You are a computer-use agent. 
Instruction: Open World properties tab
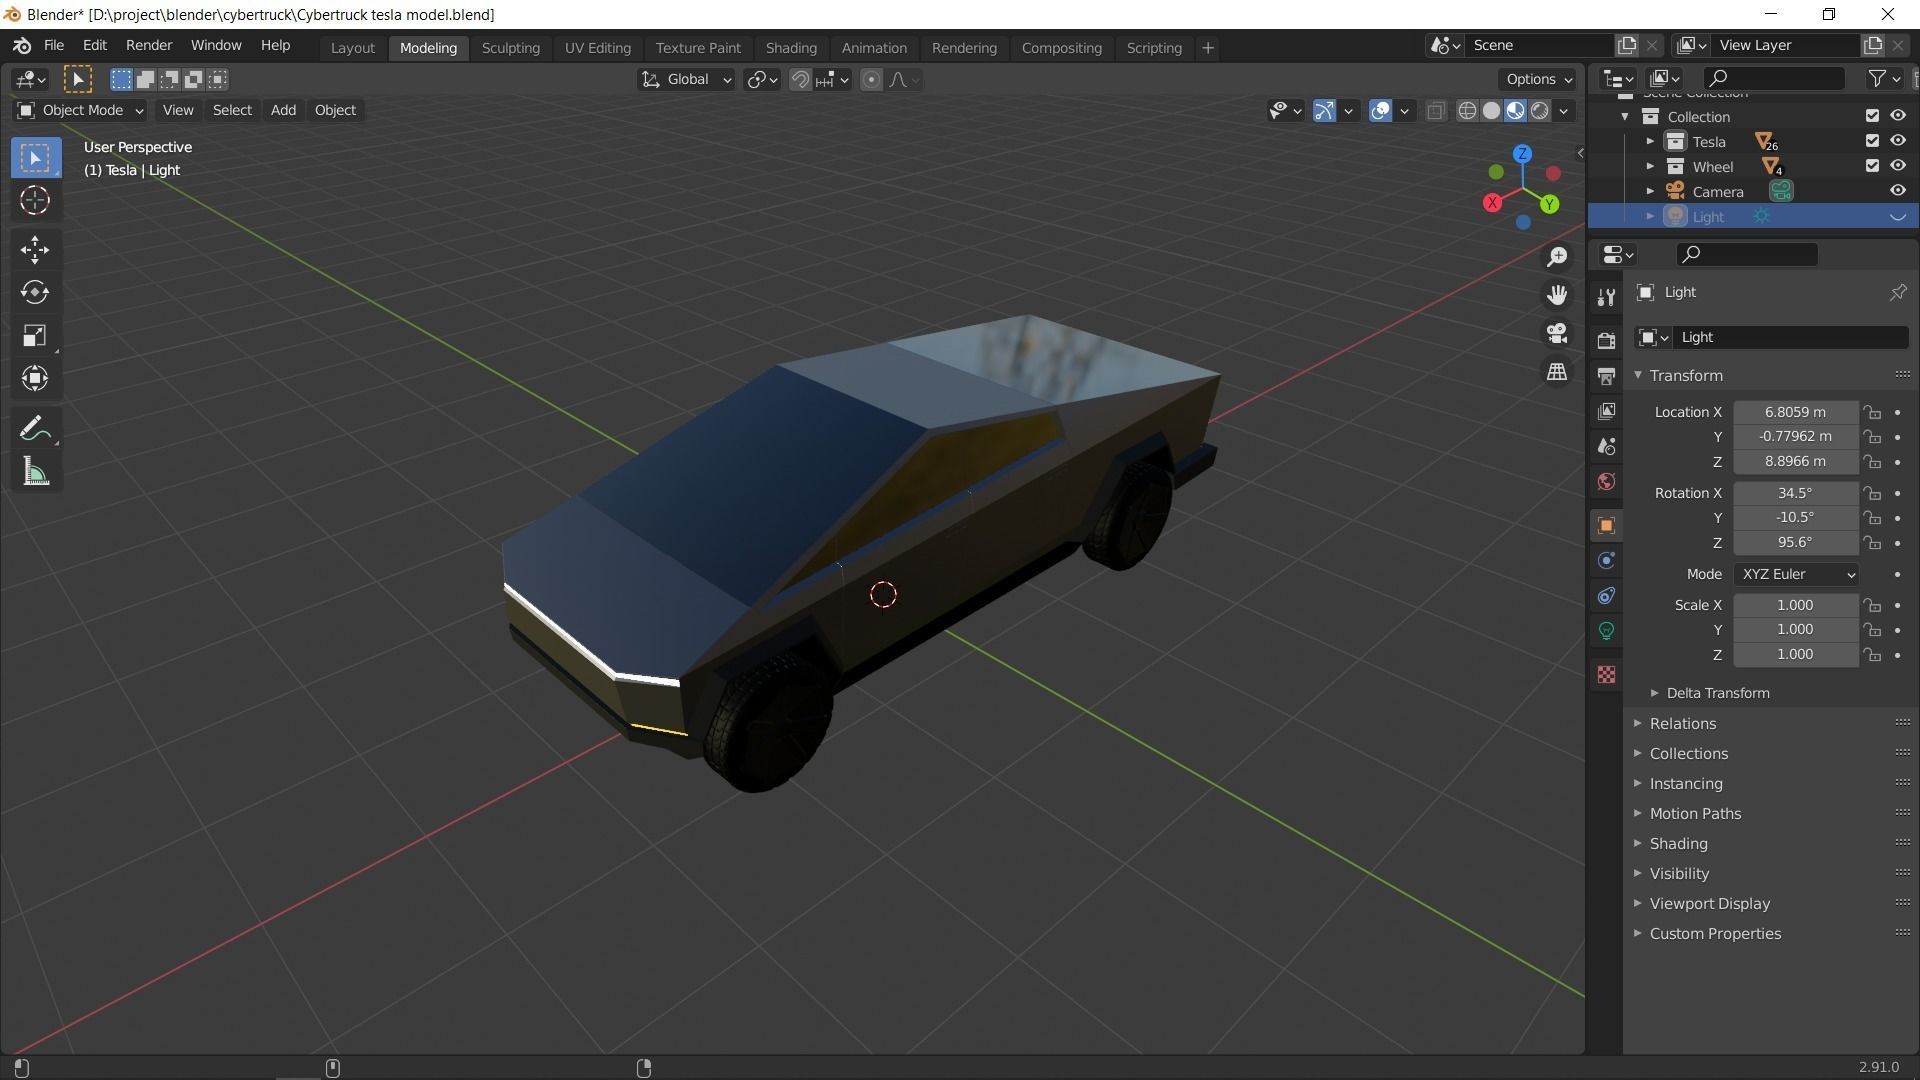pyautogui.click(x=1606, y=482)
